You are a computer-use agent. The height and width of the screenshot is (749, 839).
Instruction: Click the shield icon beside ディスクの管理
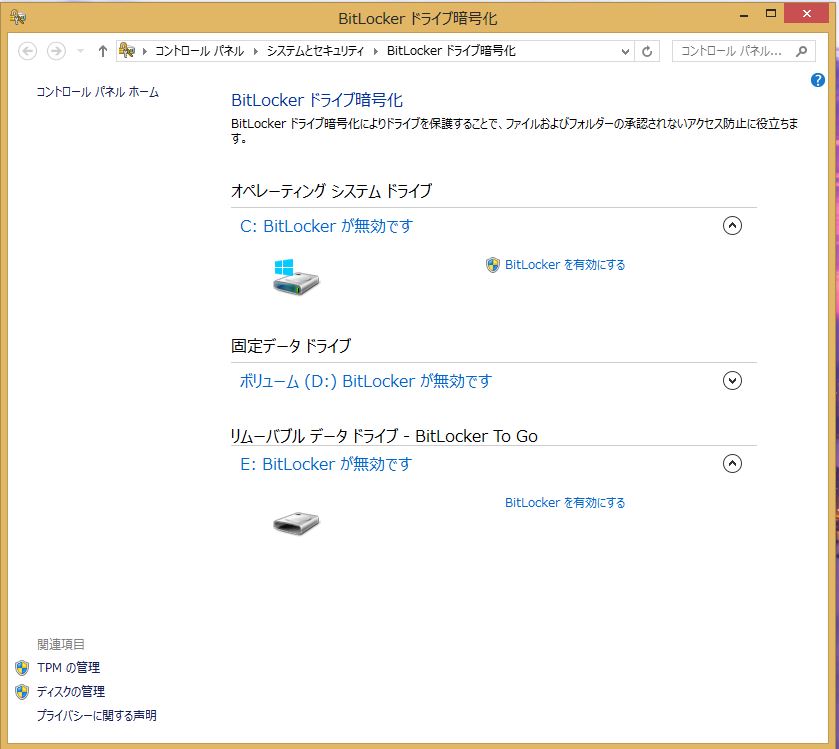22,692
